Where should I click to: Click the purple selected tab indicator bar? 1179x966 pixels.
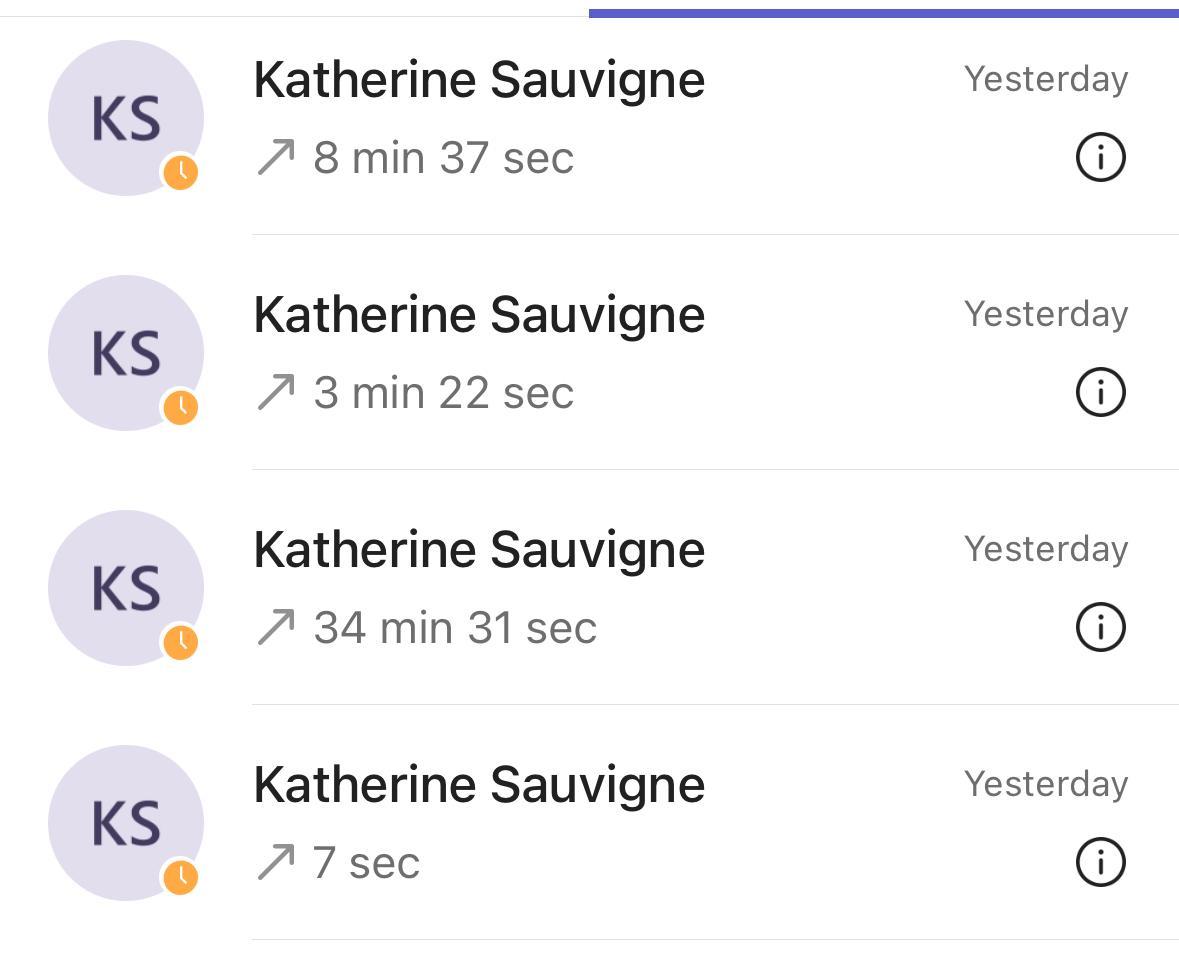883,13
